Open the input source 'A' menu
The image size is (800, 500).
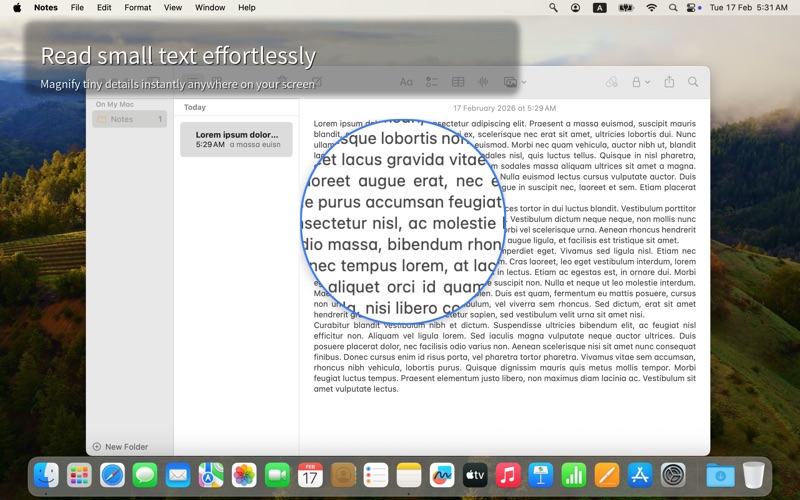[x=599, y=8]
